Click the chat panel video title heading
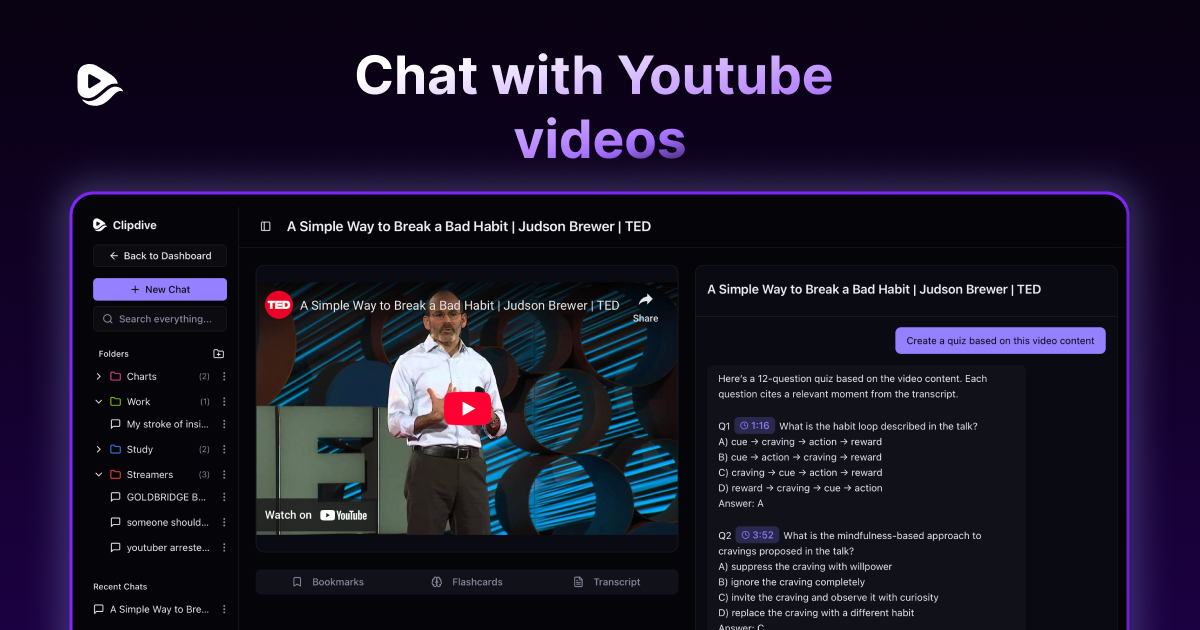The image size is (1200, 630). click(x=874, y=289)
